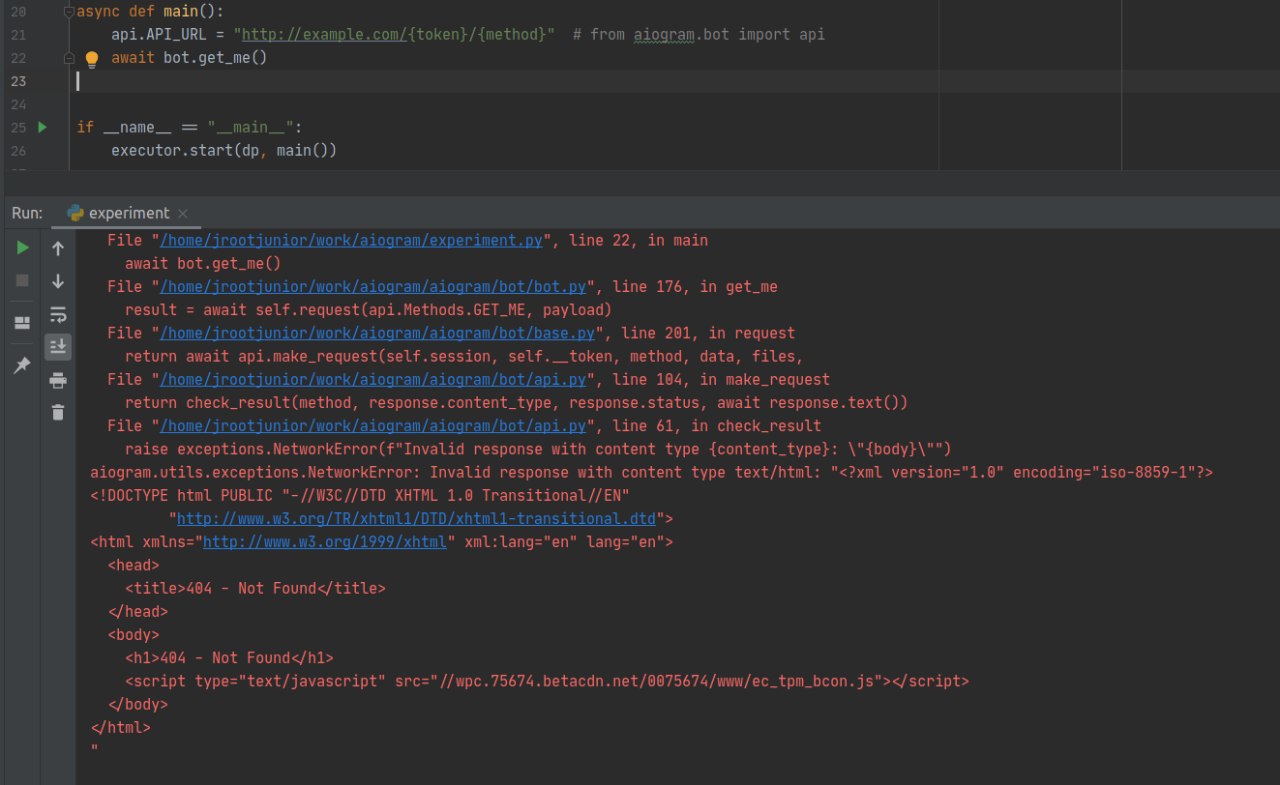
Task: Open the experiment.py traceback link
Action: 352,241
